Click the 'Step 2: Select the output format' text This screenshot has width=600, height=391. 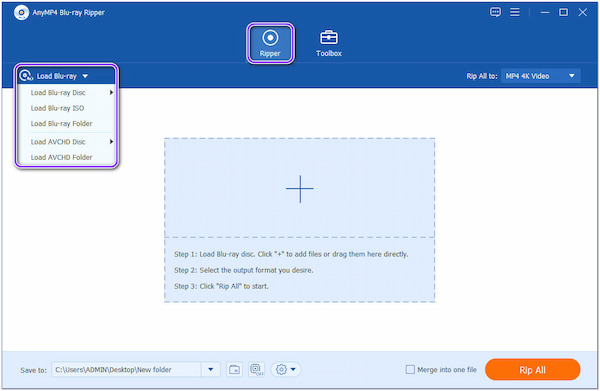click(244, 270)
